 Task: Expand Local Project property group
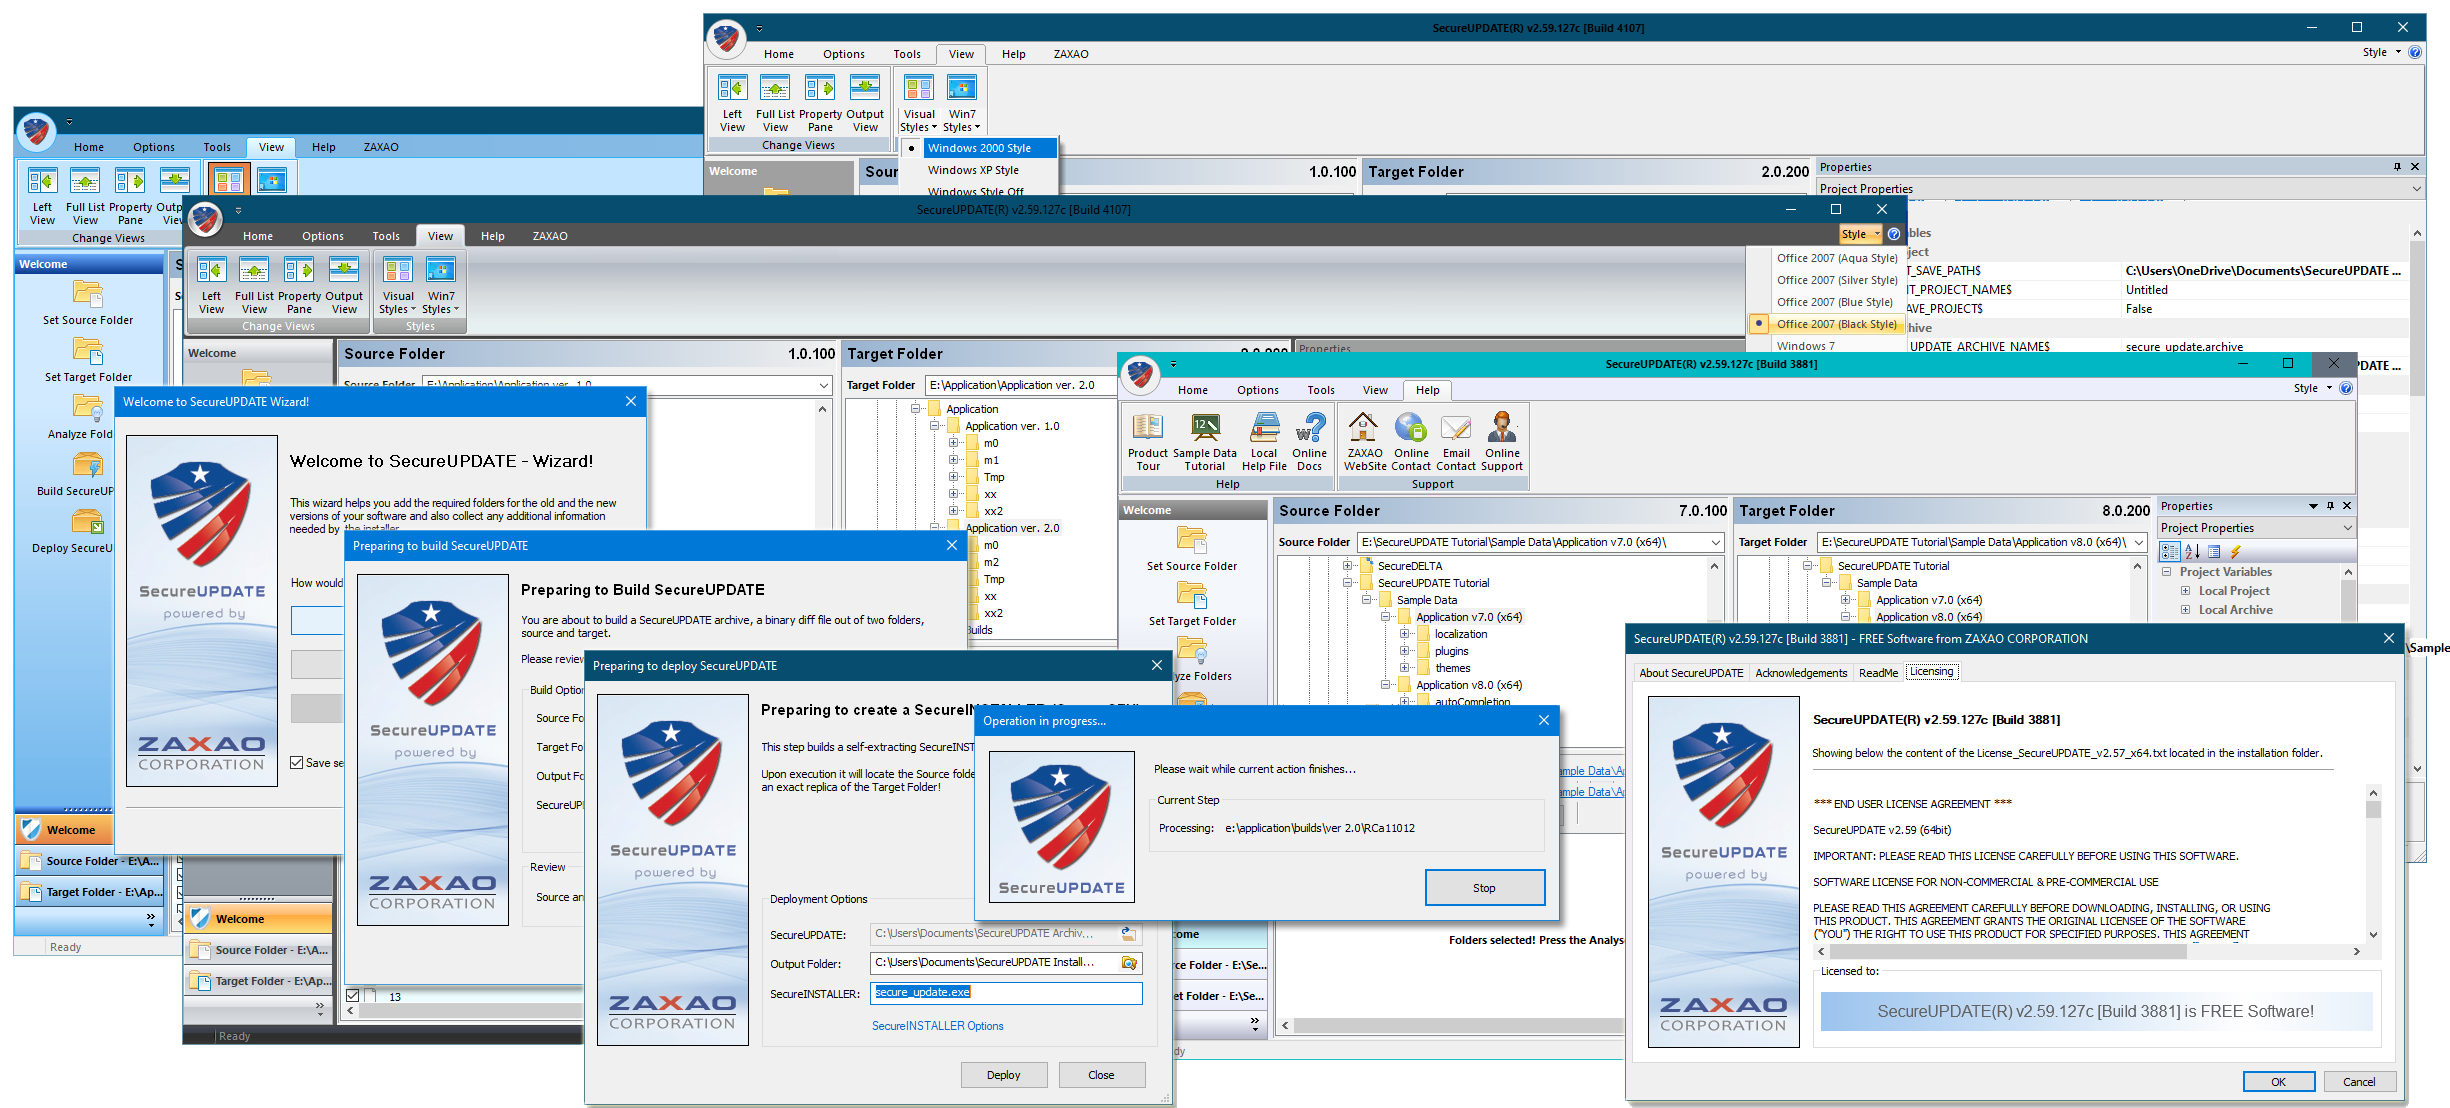click(x=2185, y=591)
